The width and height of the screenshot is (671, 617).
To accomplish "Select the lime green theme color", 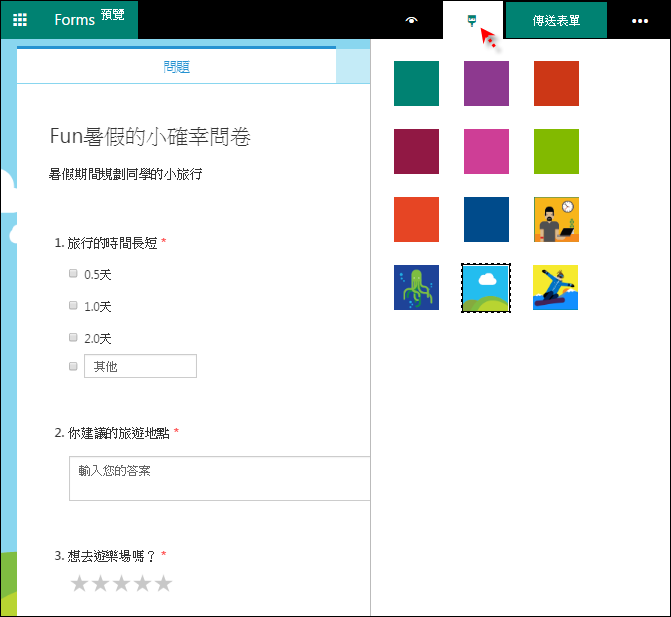I will tap(556, 151).
